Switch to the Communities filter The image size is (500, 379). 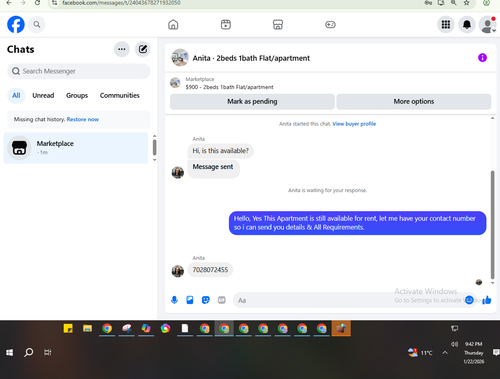[120, 95]
